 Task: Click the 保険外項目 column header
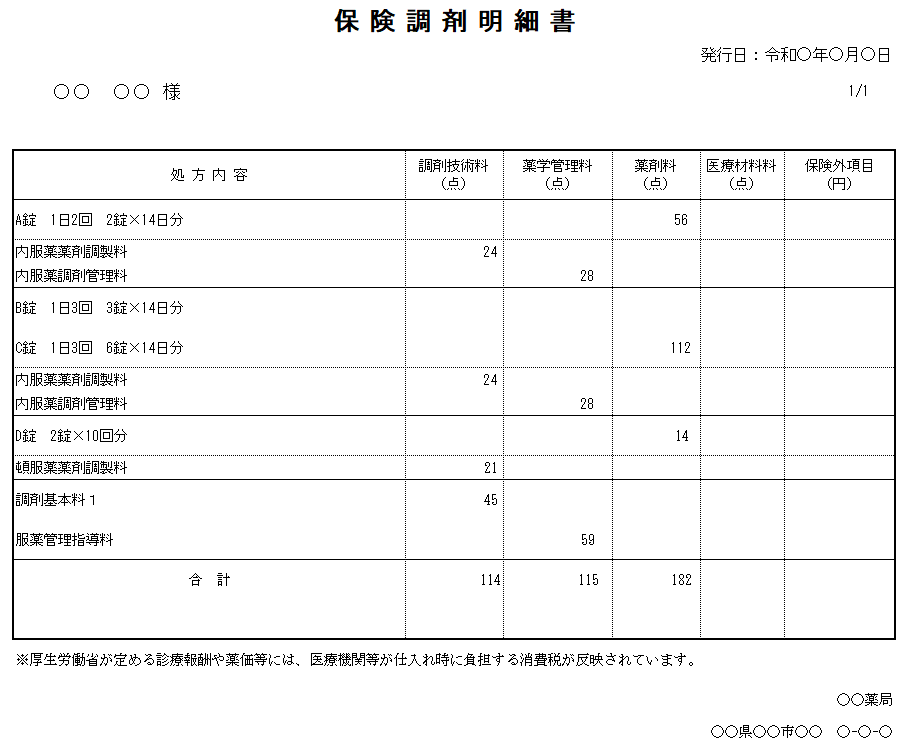[x=839, y=174]
